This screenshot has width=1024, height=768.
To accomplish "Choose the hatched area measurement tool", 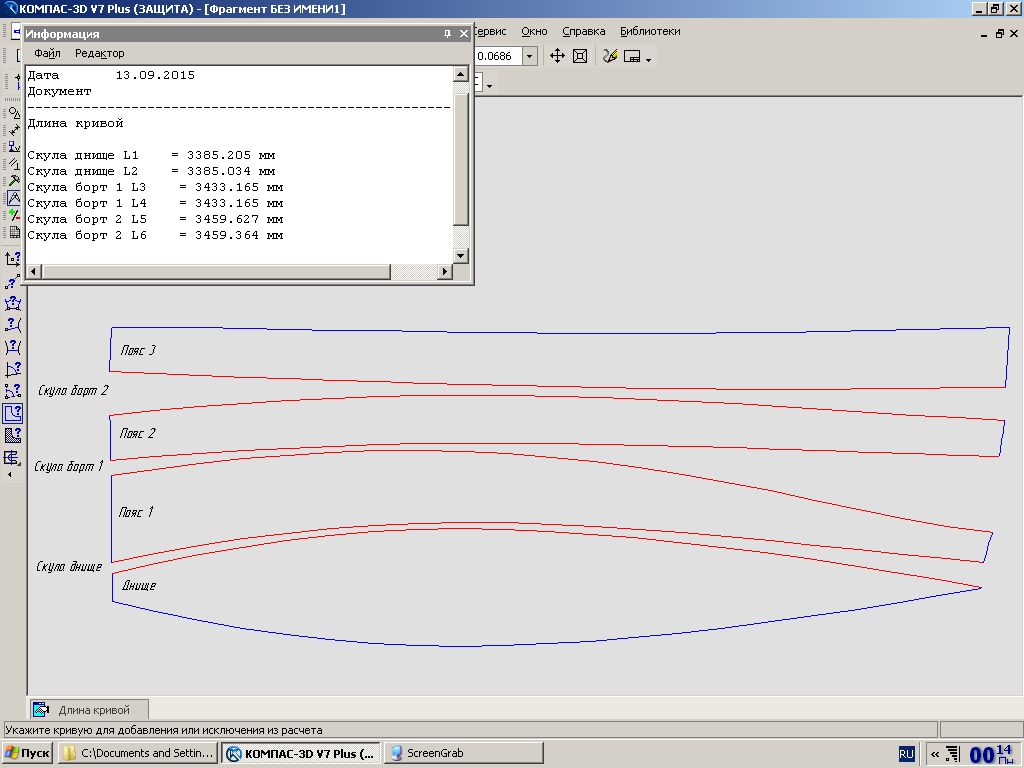I will [x=13, y=435].
